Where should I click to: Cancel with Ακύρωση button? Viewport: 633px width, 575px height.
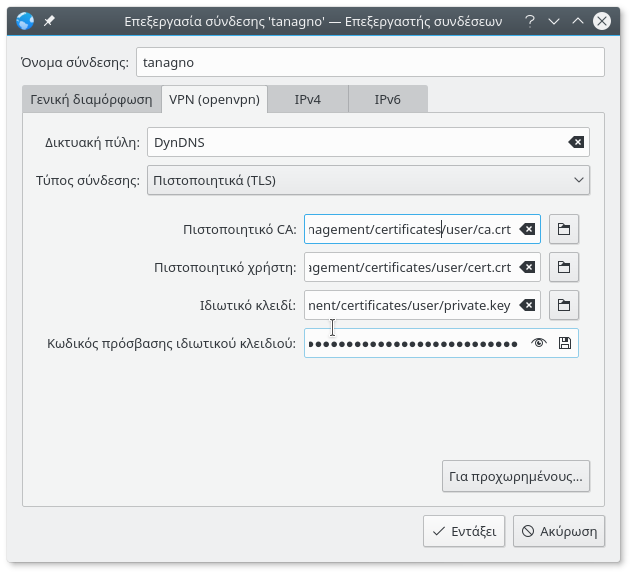click(559, 531)
